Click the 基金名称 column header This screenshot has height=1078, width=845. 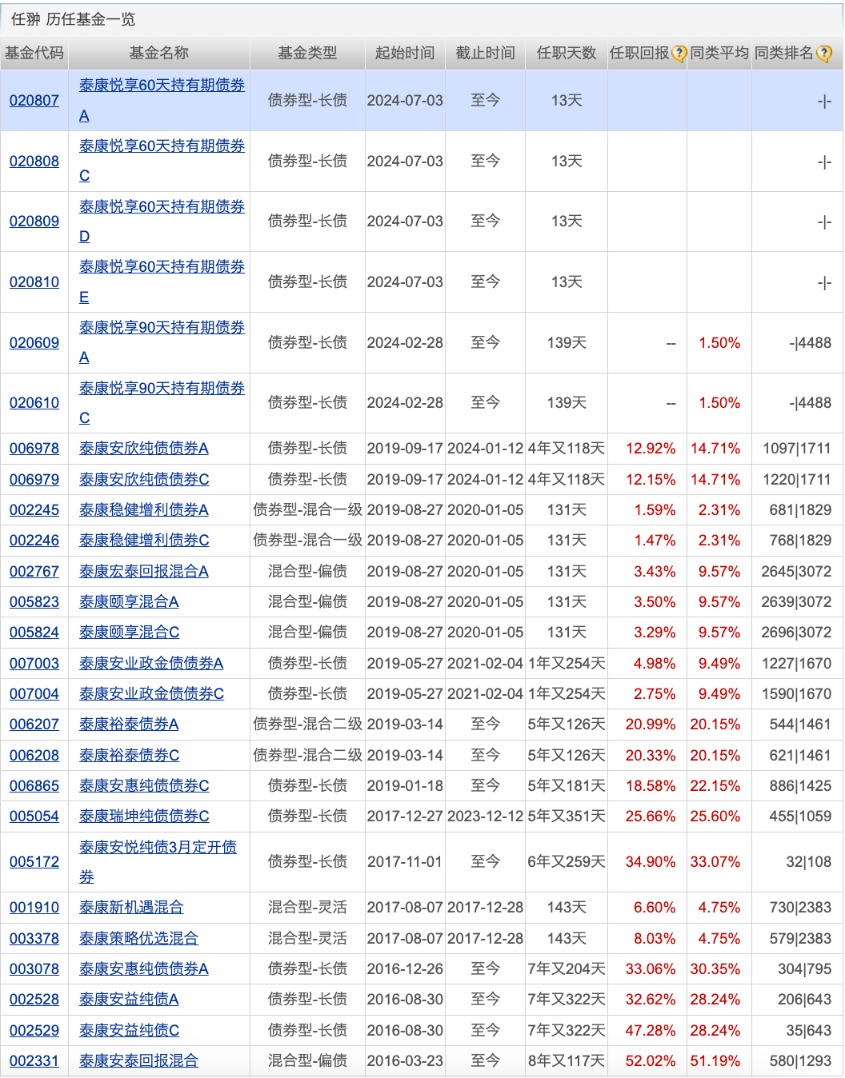[x=159, y=53]
